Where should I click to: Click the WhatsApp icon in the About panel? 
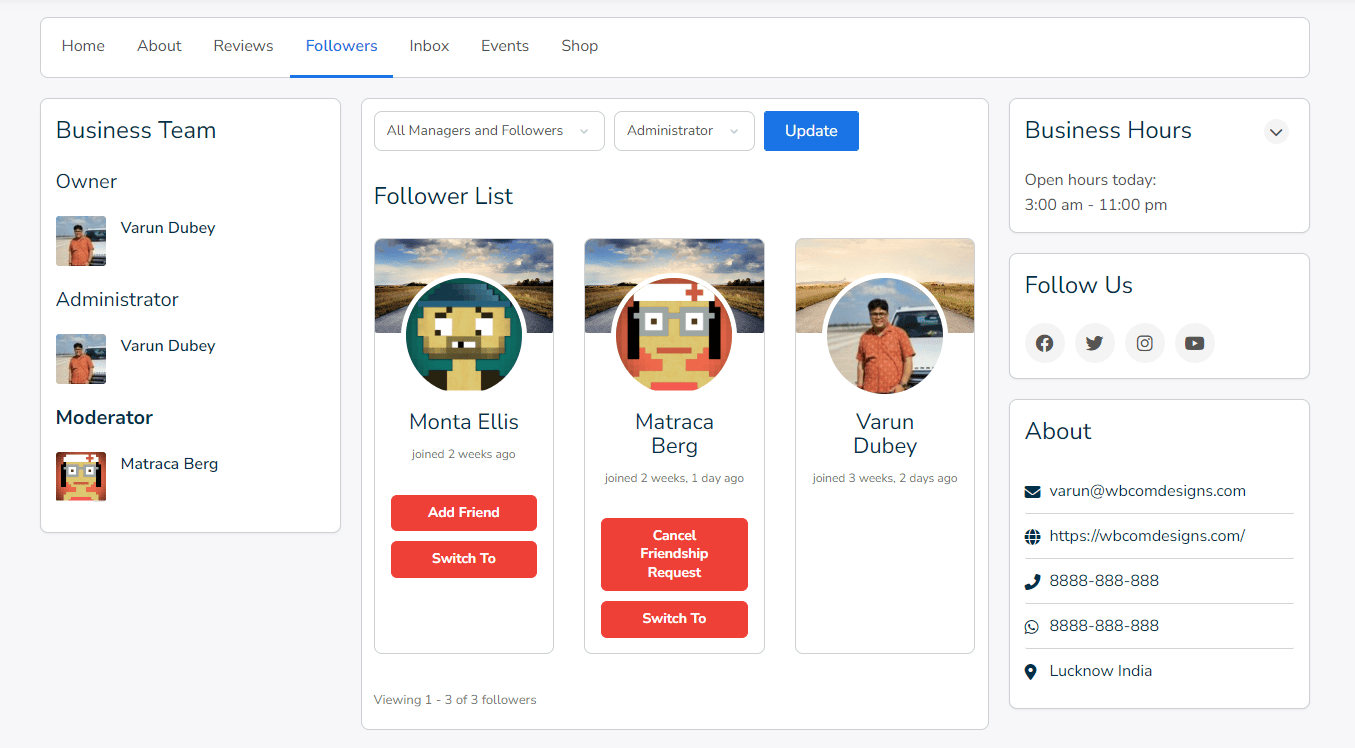click(1031, 625)
